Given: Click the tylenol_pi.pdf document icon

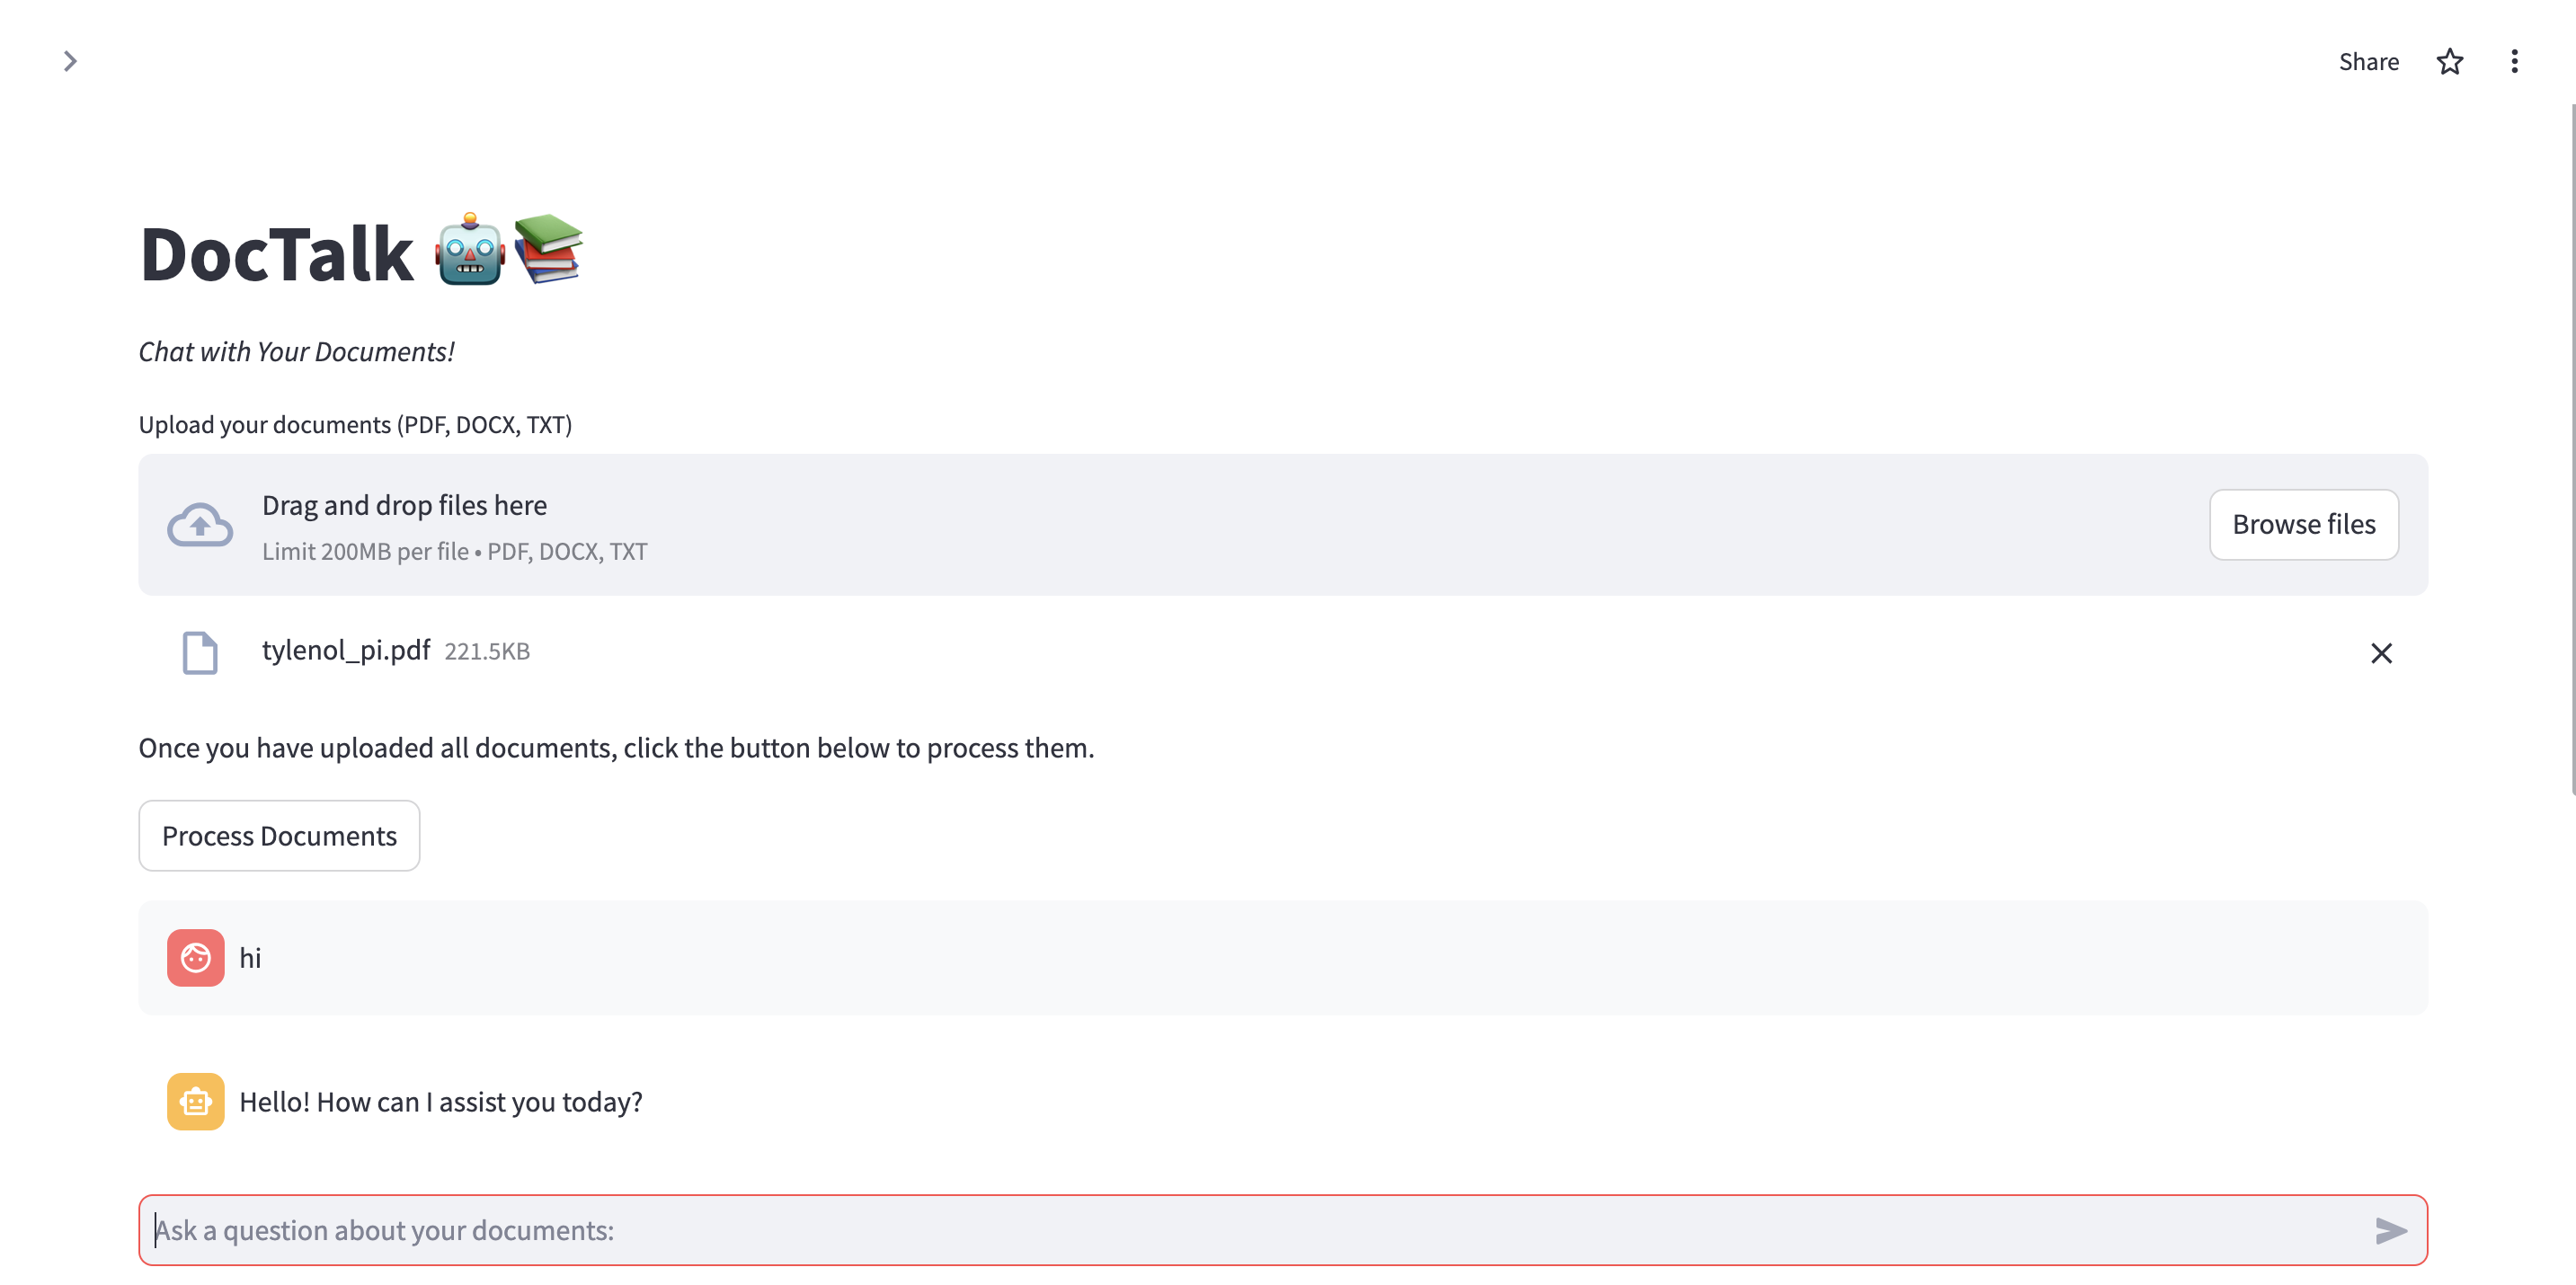Looking at the screenshot, I should [x=200, y=652].
